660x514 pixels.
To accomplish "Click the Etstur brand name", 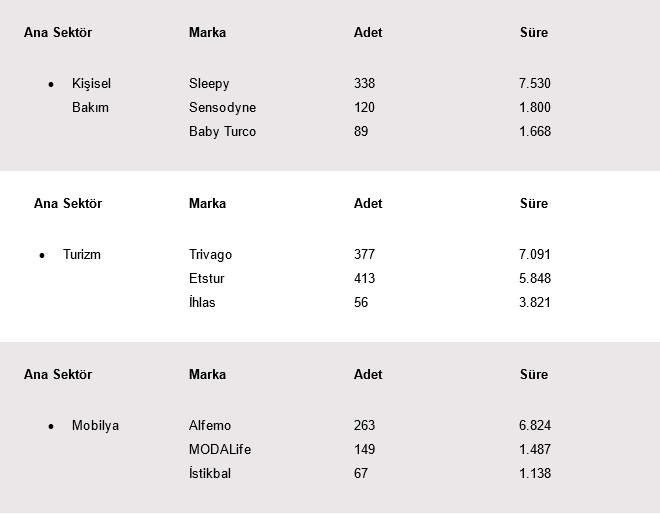I will 207,279.
